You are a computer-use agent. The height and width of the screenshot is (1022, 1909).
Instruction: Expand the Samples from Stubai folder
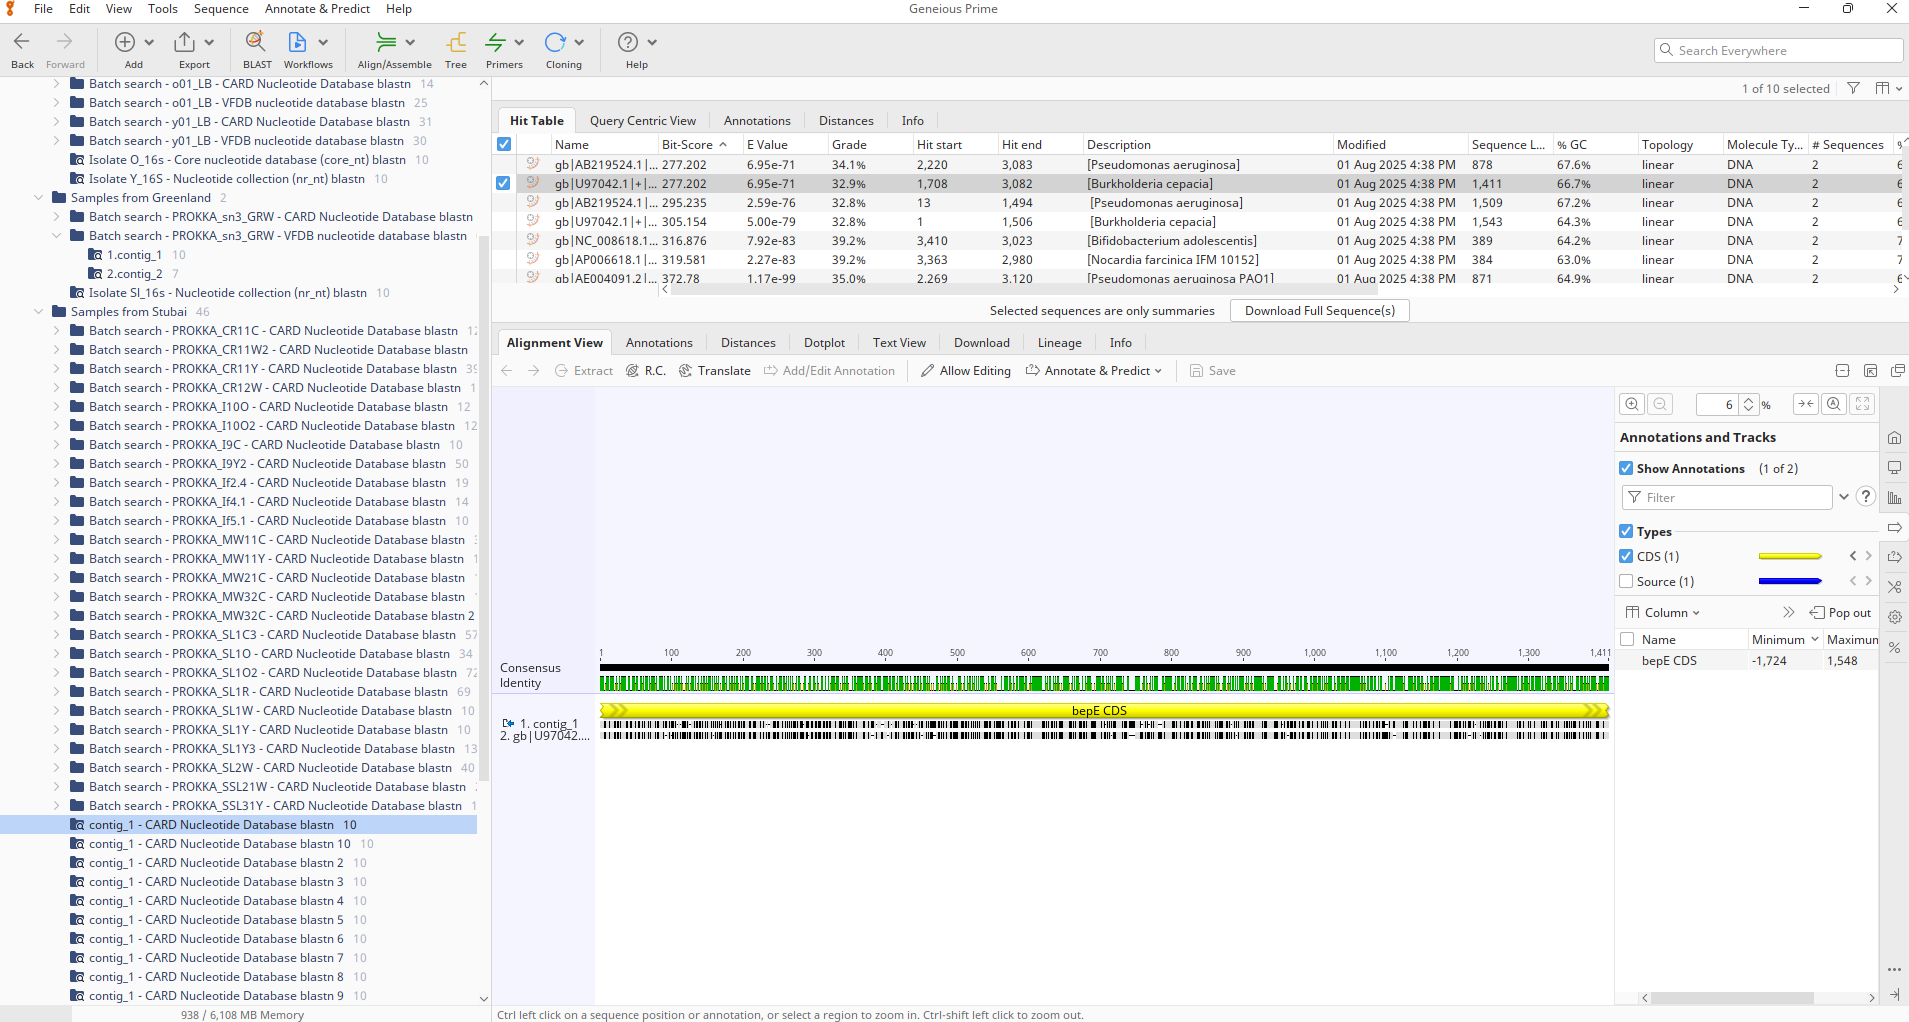[39, 312]
